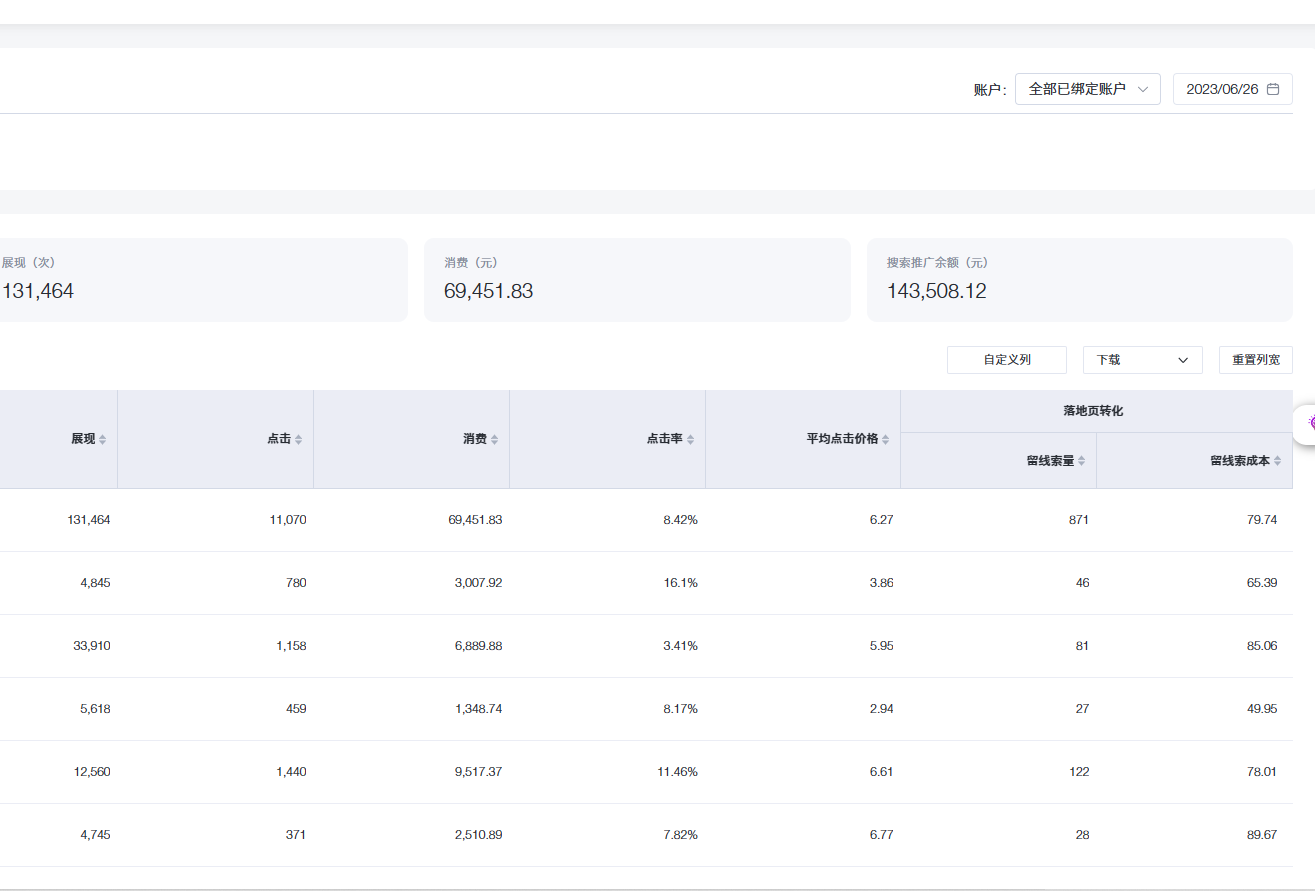
Task: Sort by 消费 column sort icon
Action: [495, 440]
